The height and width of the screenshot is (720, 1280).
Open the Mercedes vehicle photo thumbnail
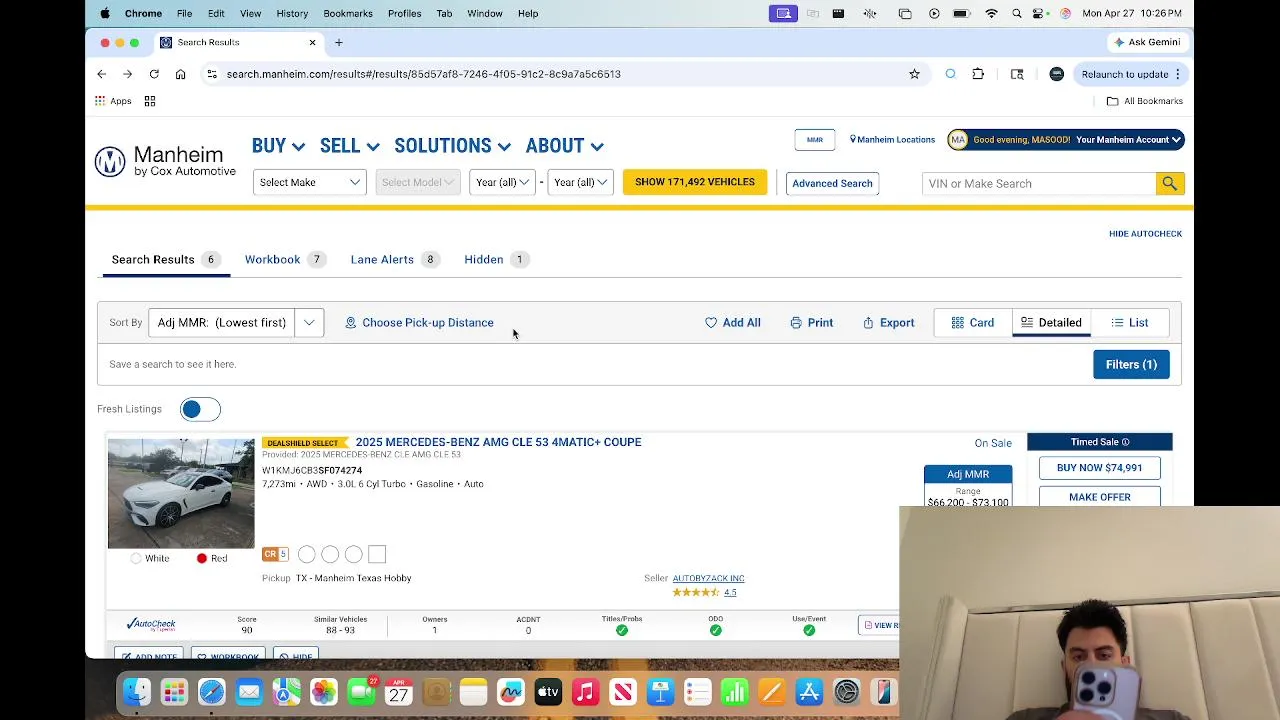click(x=181, y=493)
